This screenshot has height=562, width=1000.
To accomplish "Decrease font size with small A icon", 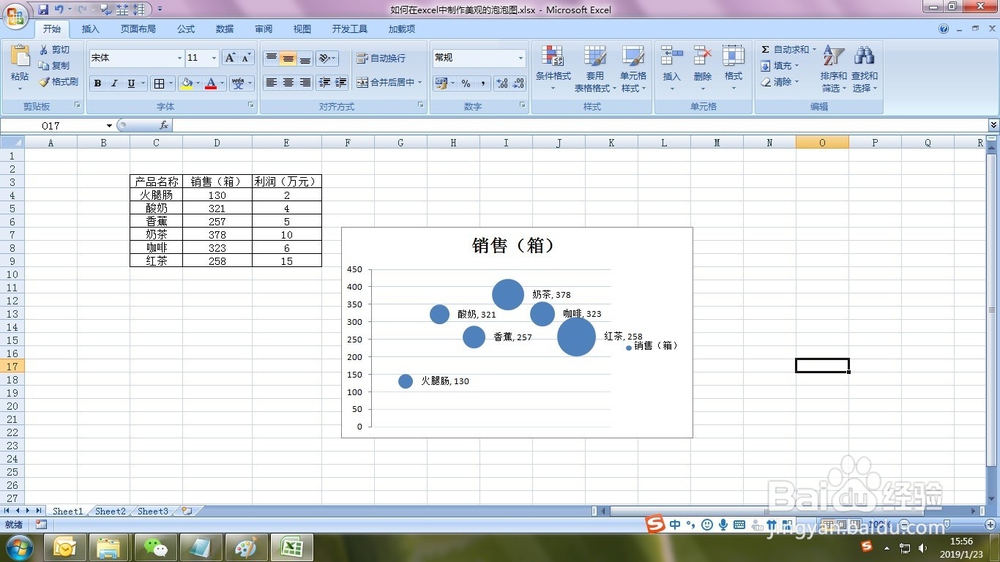I will tap(246, 58).
